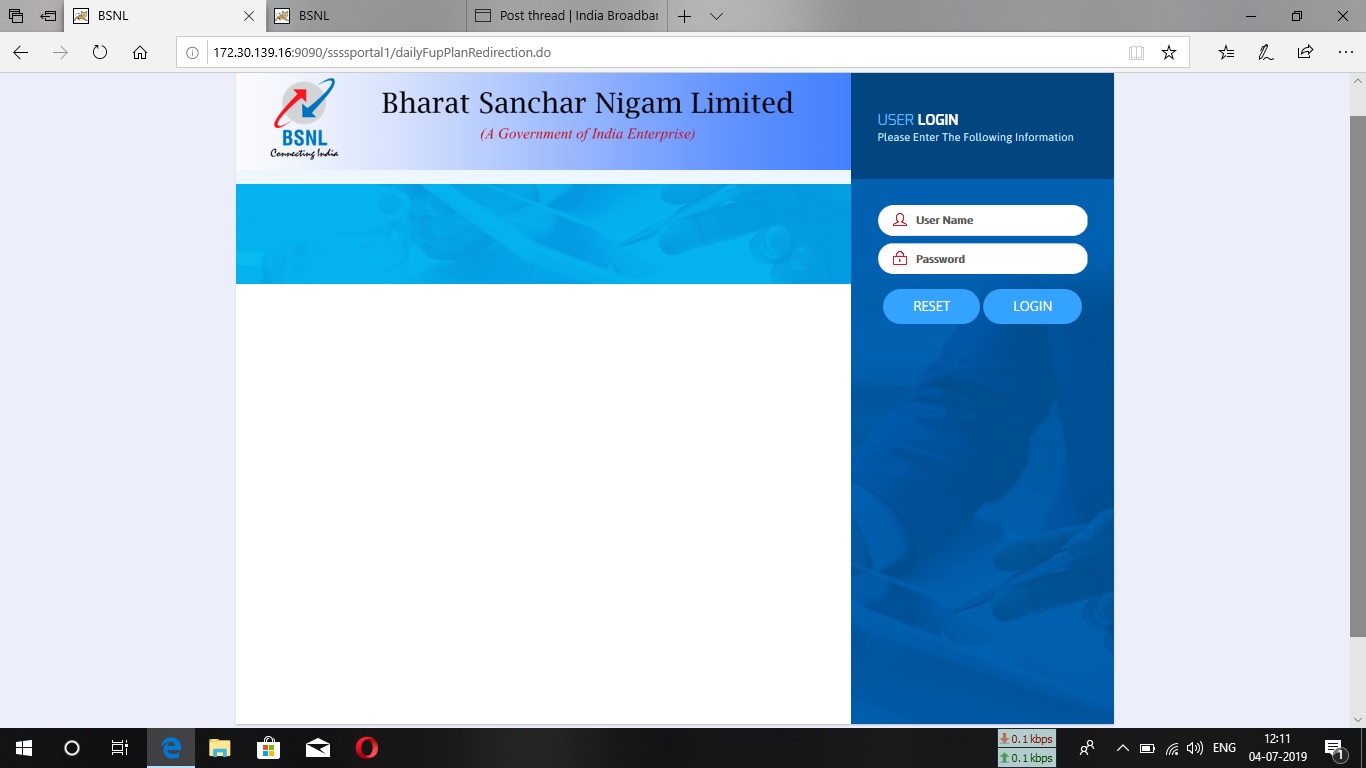The width and height of the screenshot is (1366, 768).
Task: Switch to the second BSNL tab
Action: [365, 16]
